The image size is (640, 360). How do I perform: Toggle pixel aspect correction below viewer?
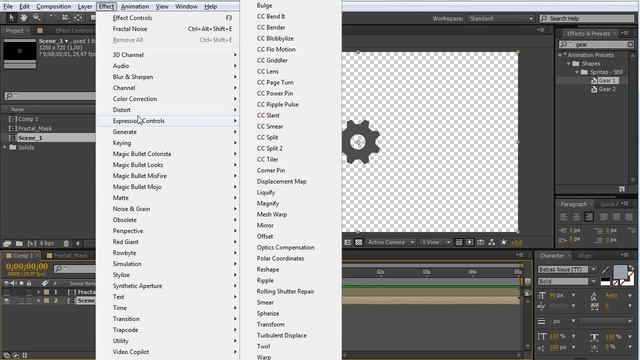click(459, 242)
